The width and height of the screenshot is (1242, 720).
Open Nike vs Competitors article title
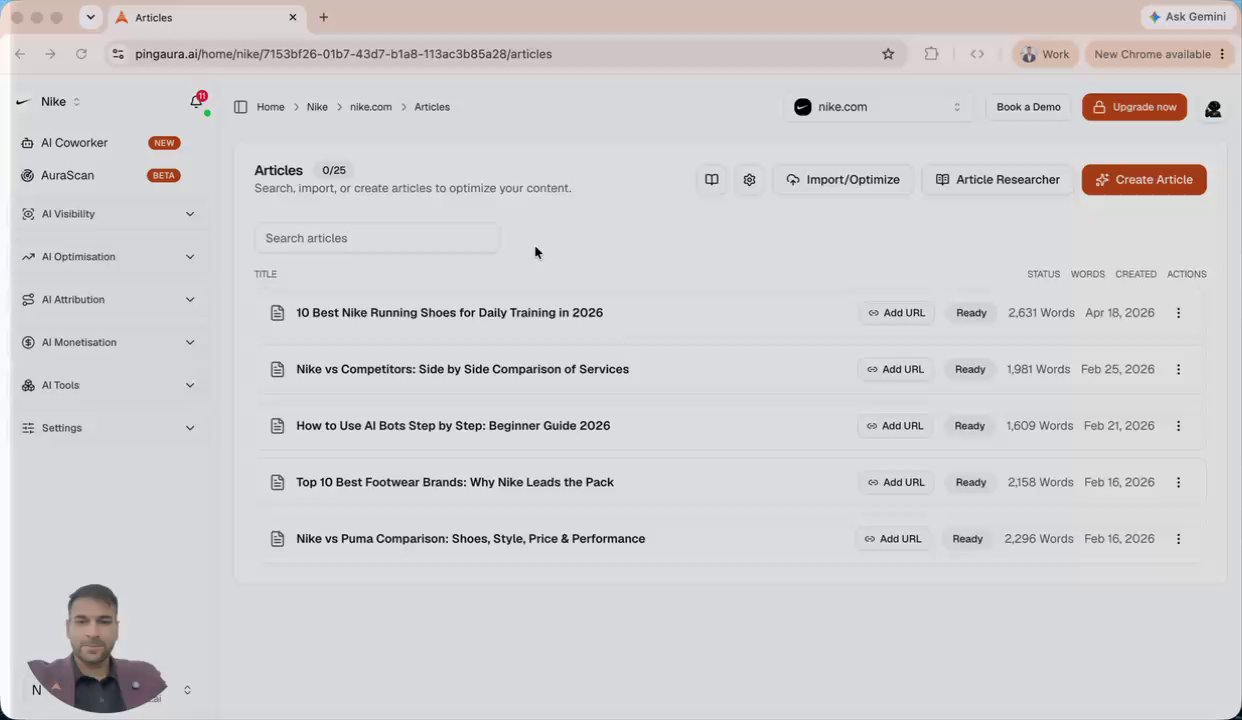click(462, 369)
